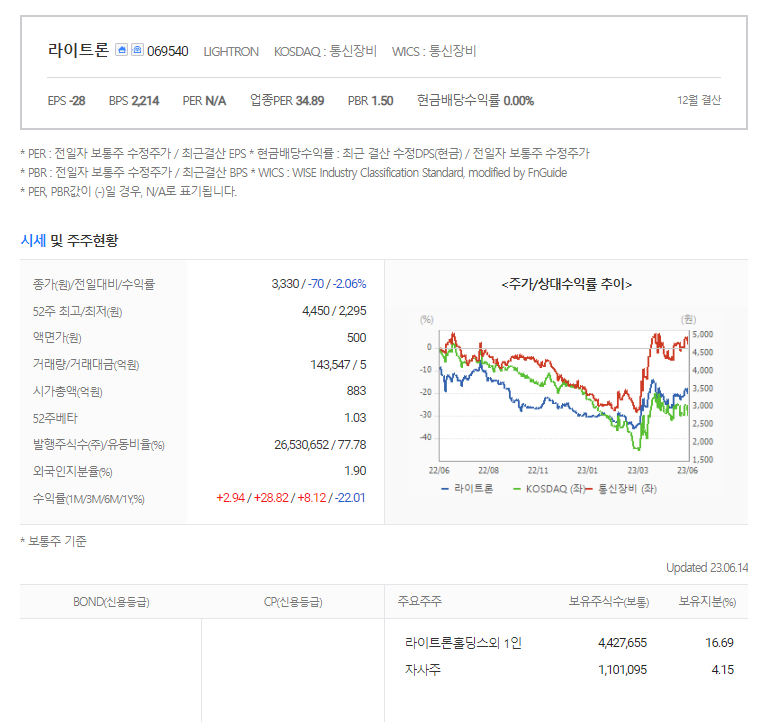Click the foreign ownership value 1.90
Image resolution: width=760 pixels, height=722 pixels.
pyautogui.click(x=355, y=471)
